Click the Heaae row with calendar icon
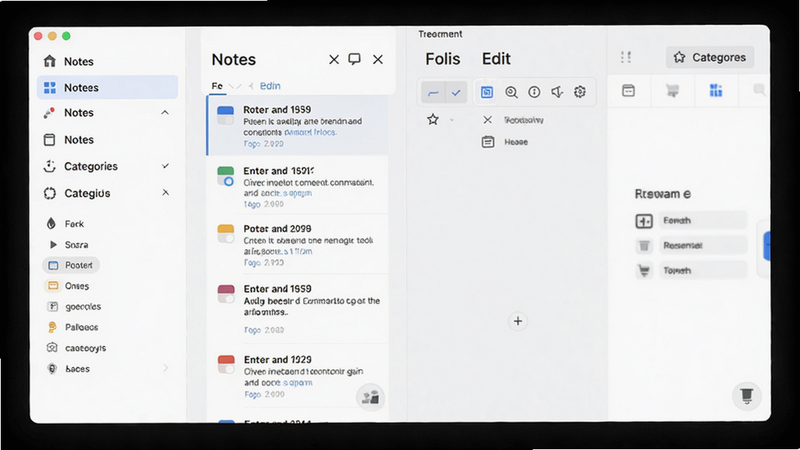800x450 pixels. (505, 142)
